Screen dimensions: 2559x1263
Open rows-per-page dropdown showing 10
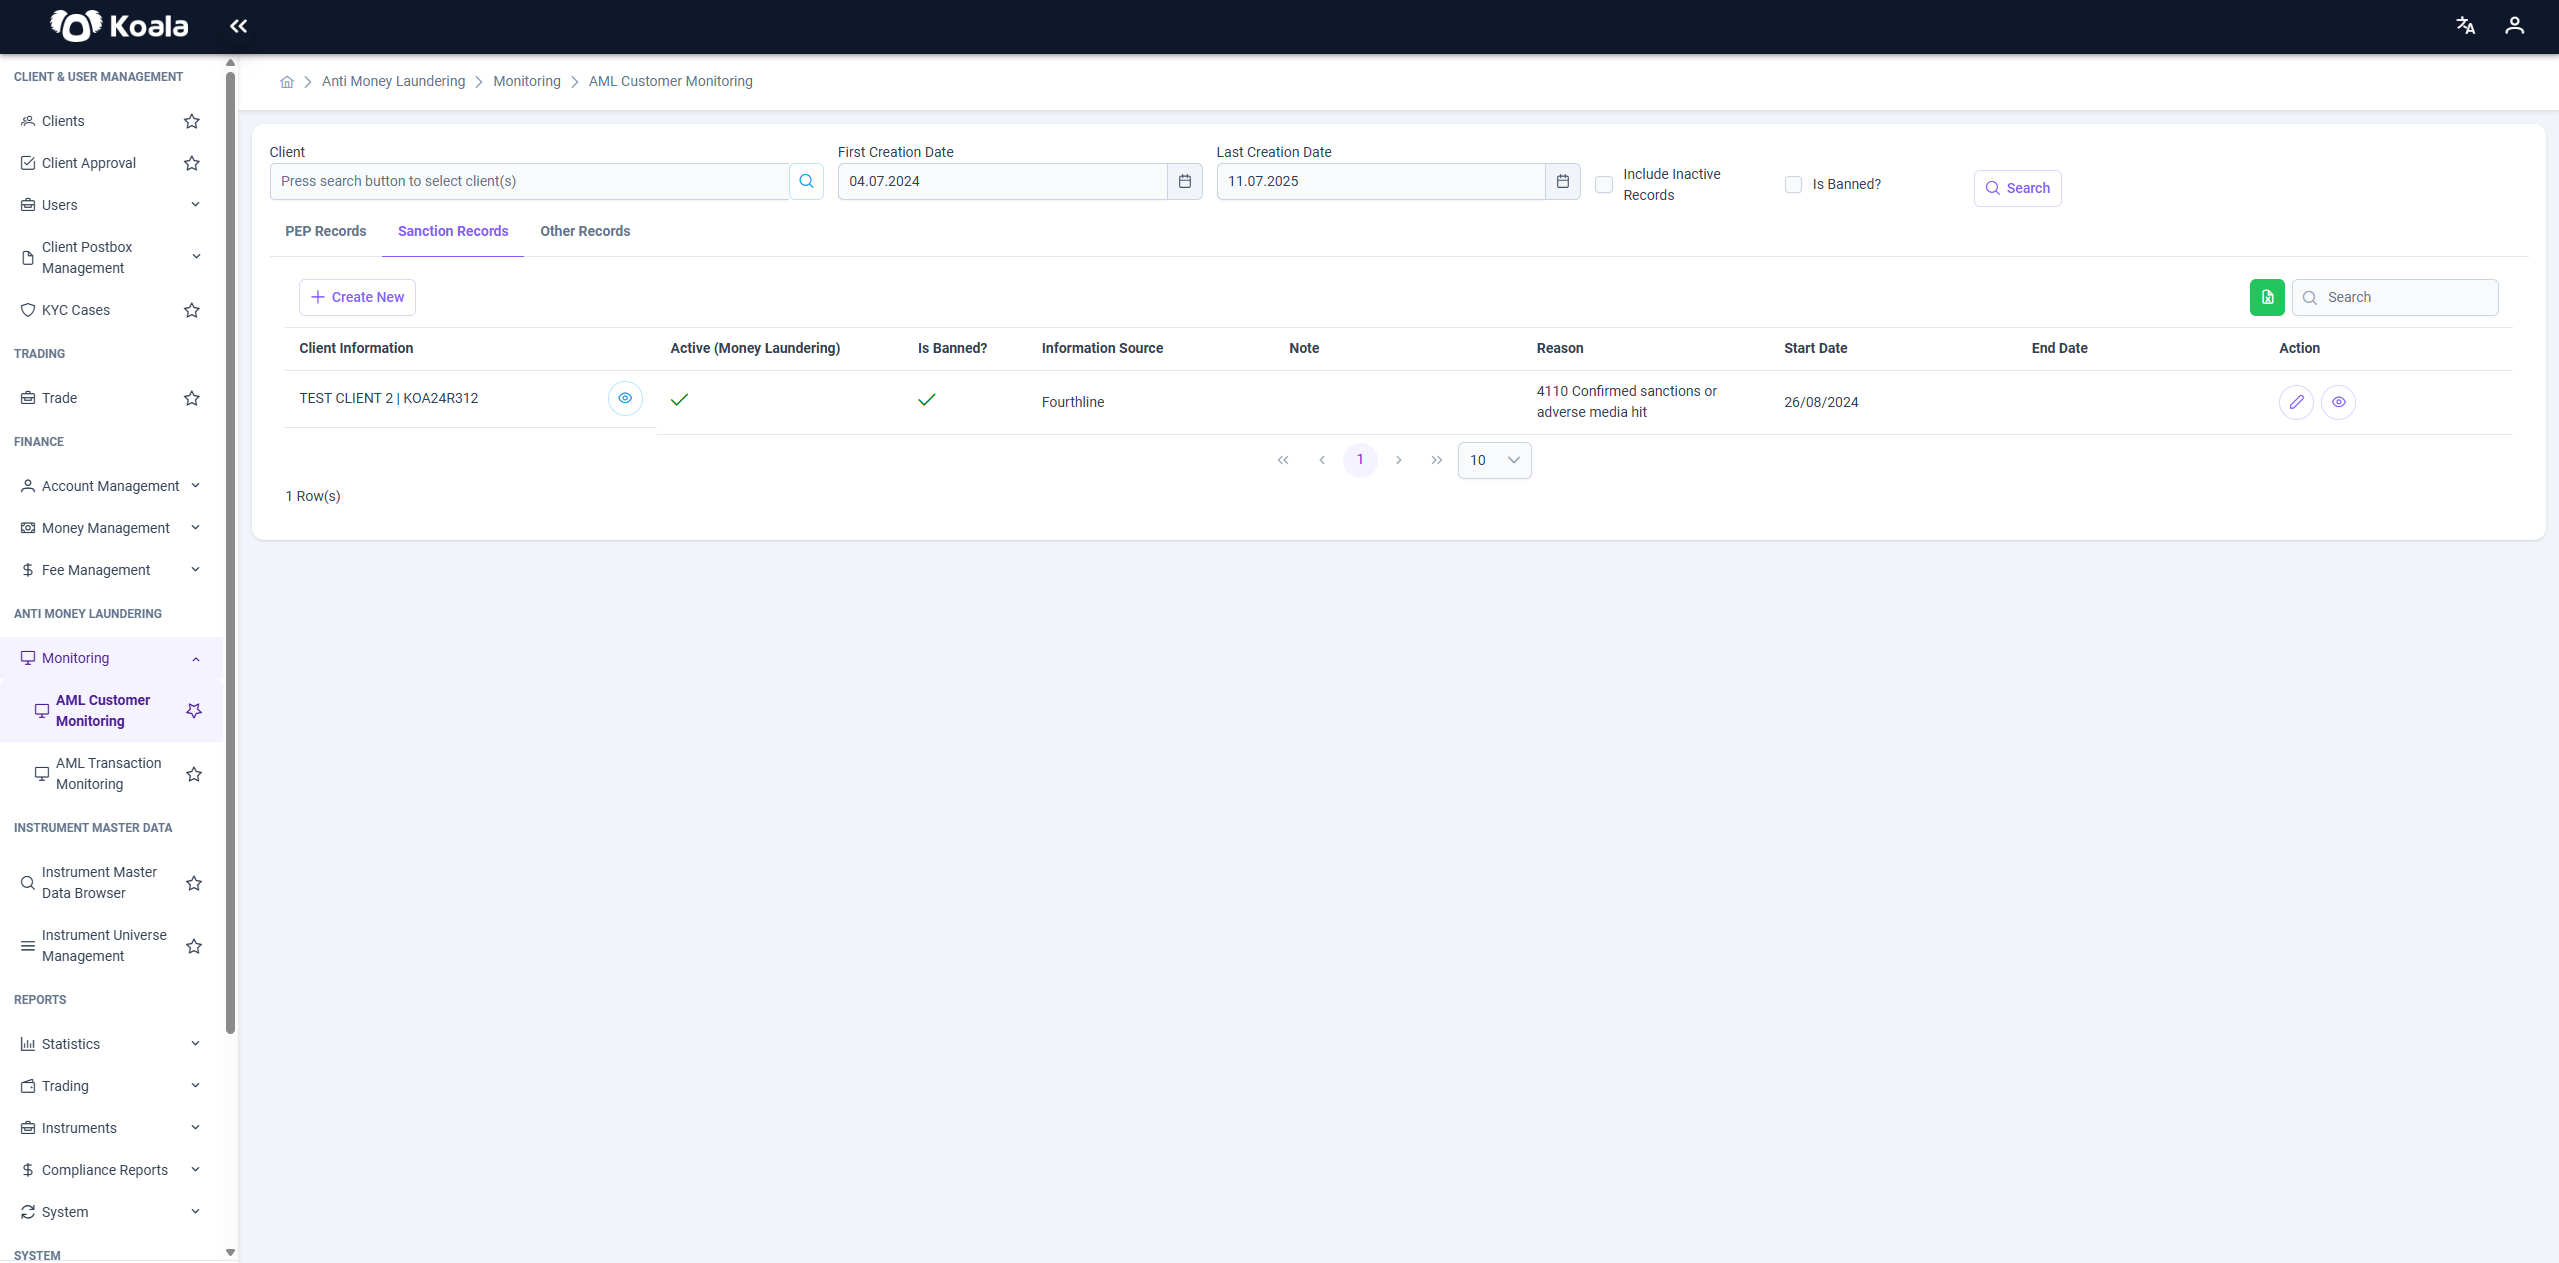(1494, 460)
